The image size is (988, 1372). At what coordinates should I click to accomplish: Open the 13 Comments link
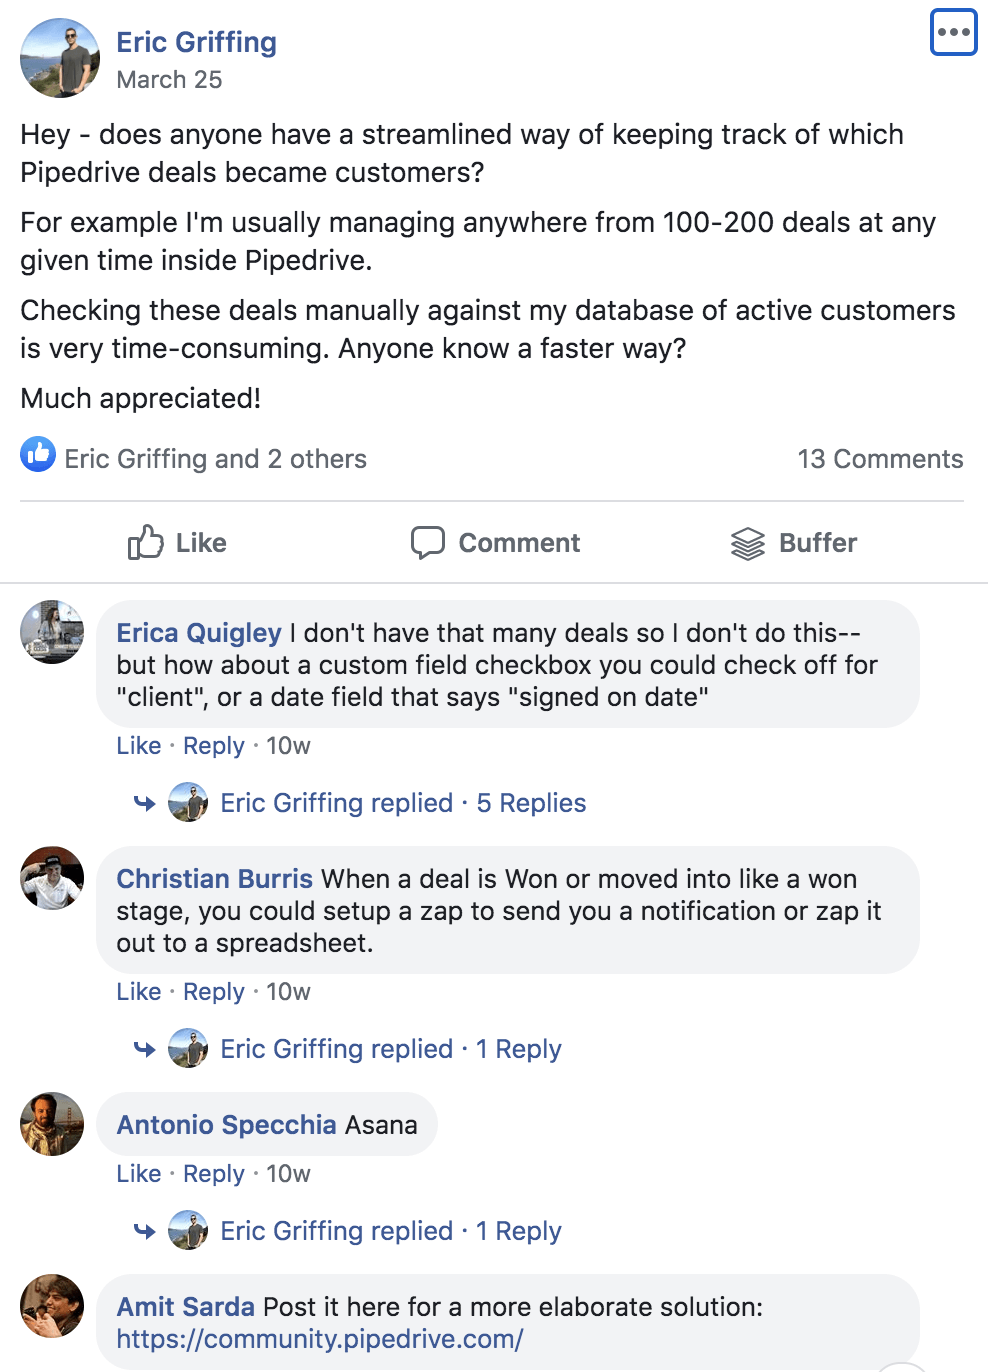pyautogui.click(x=880, y=459)
